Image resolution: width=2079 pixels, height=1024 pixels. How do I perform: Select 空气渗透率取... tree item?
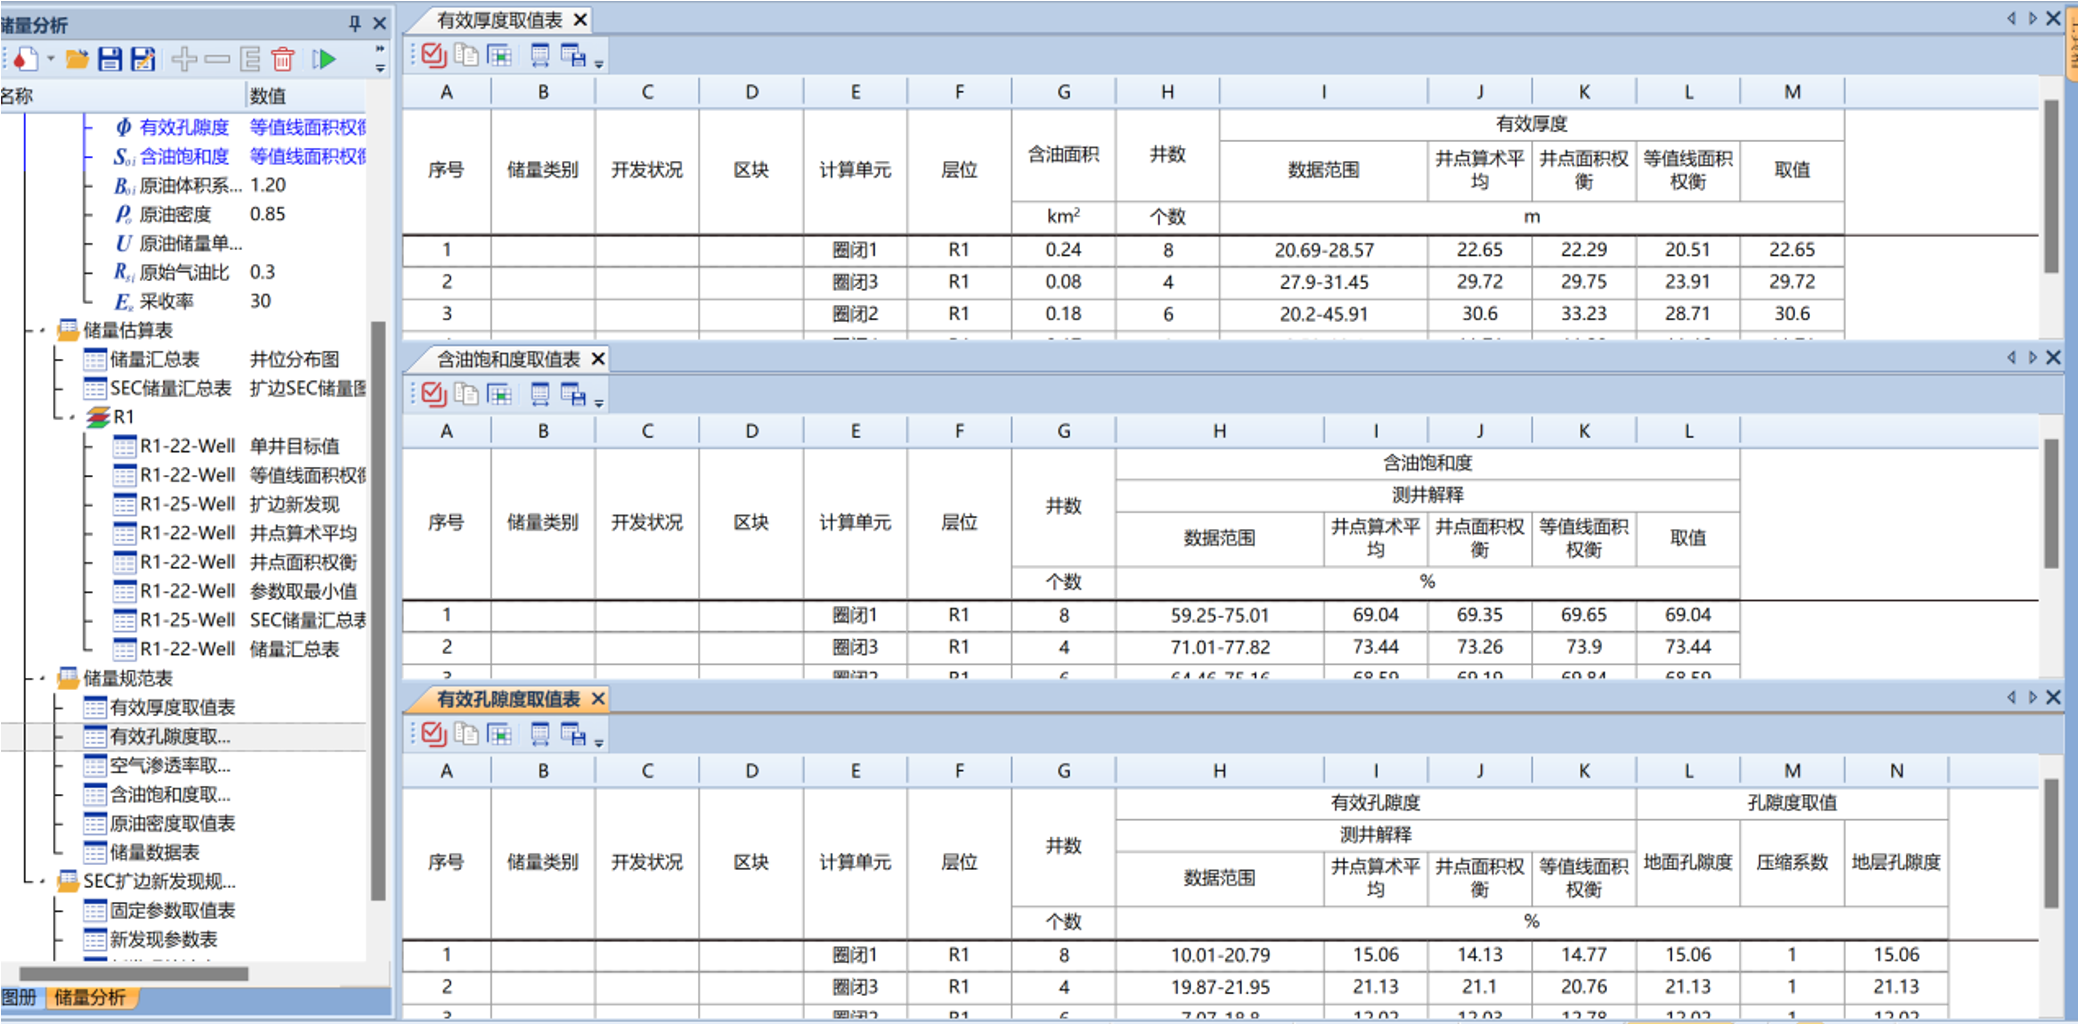[x=169, y=765]
